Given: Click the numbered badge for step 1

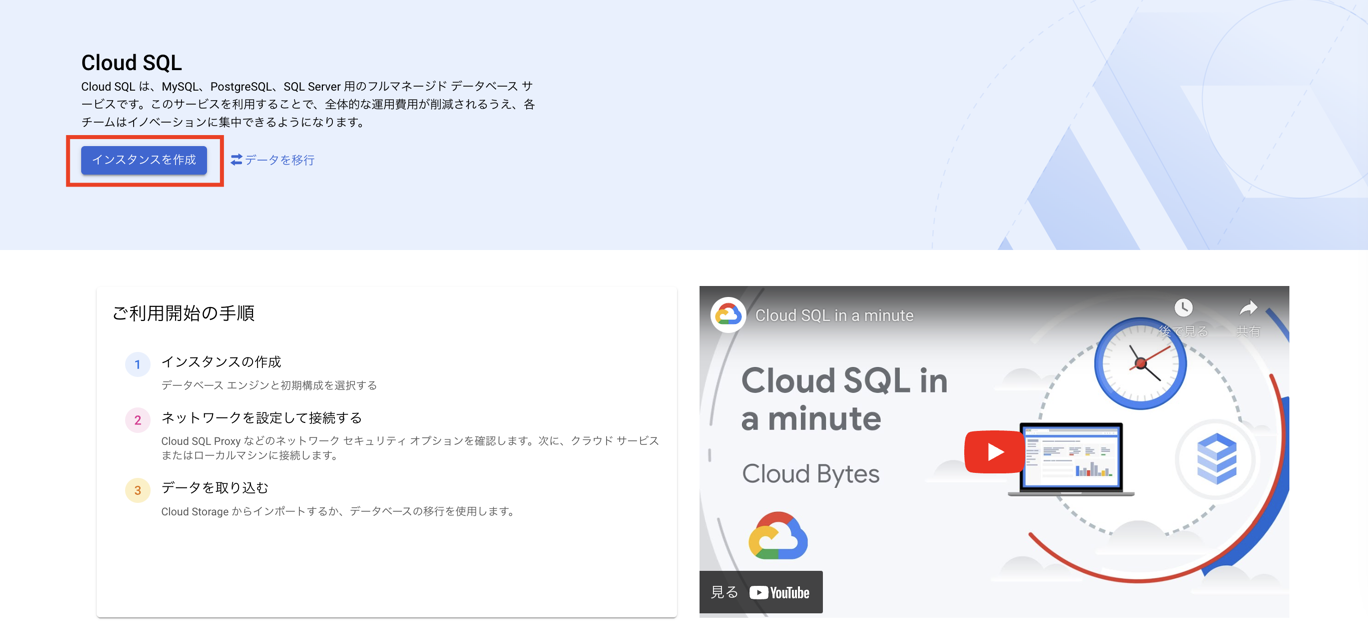Looking at the screenshot, I should point(137,364).
